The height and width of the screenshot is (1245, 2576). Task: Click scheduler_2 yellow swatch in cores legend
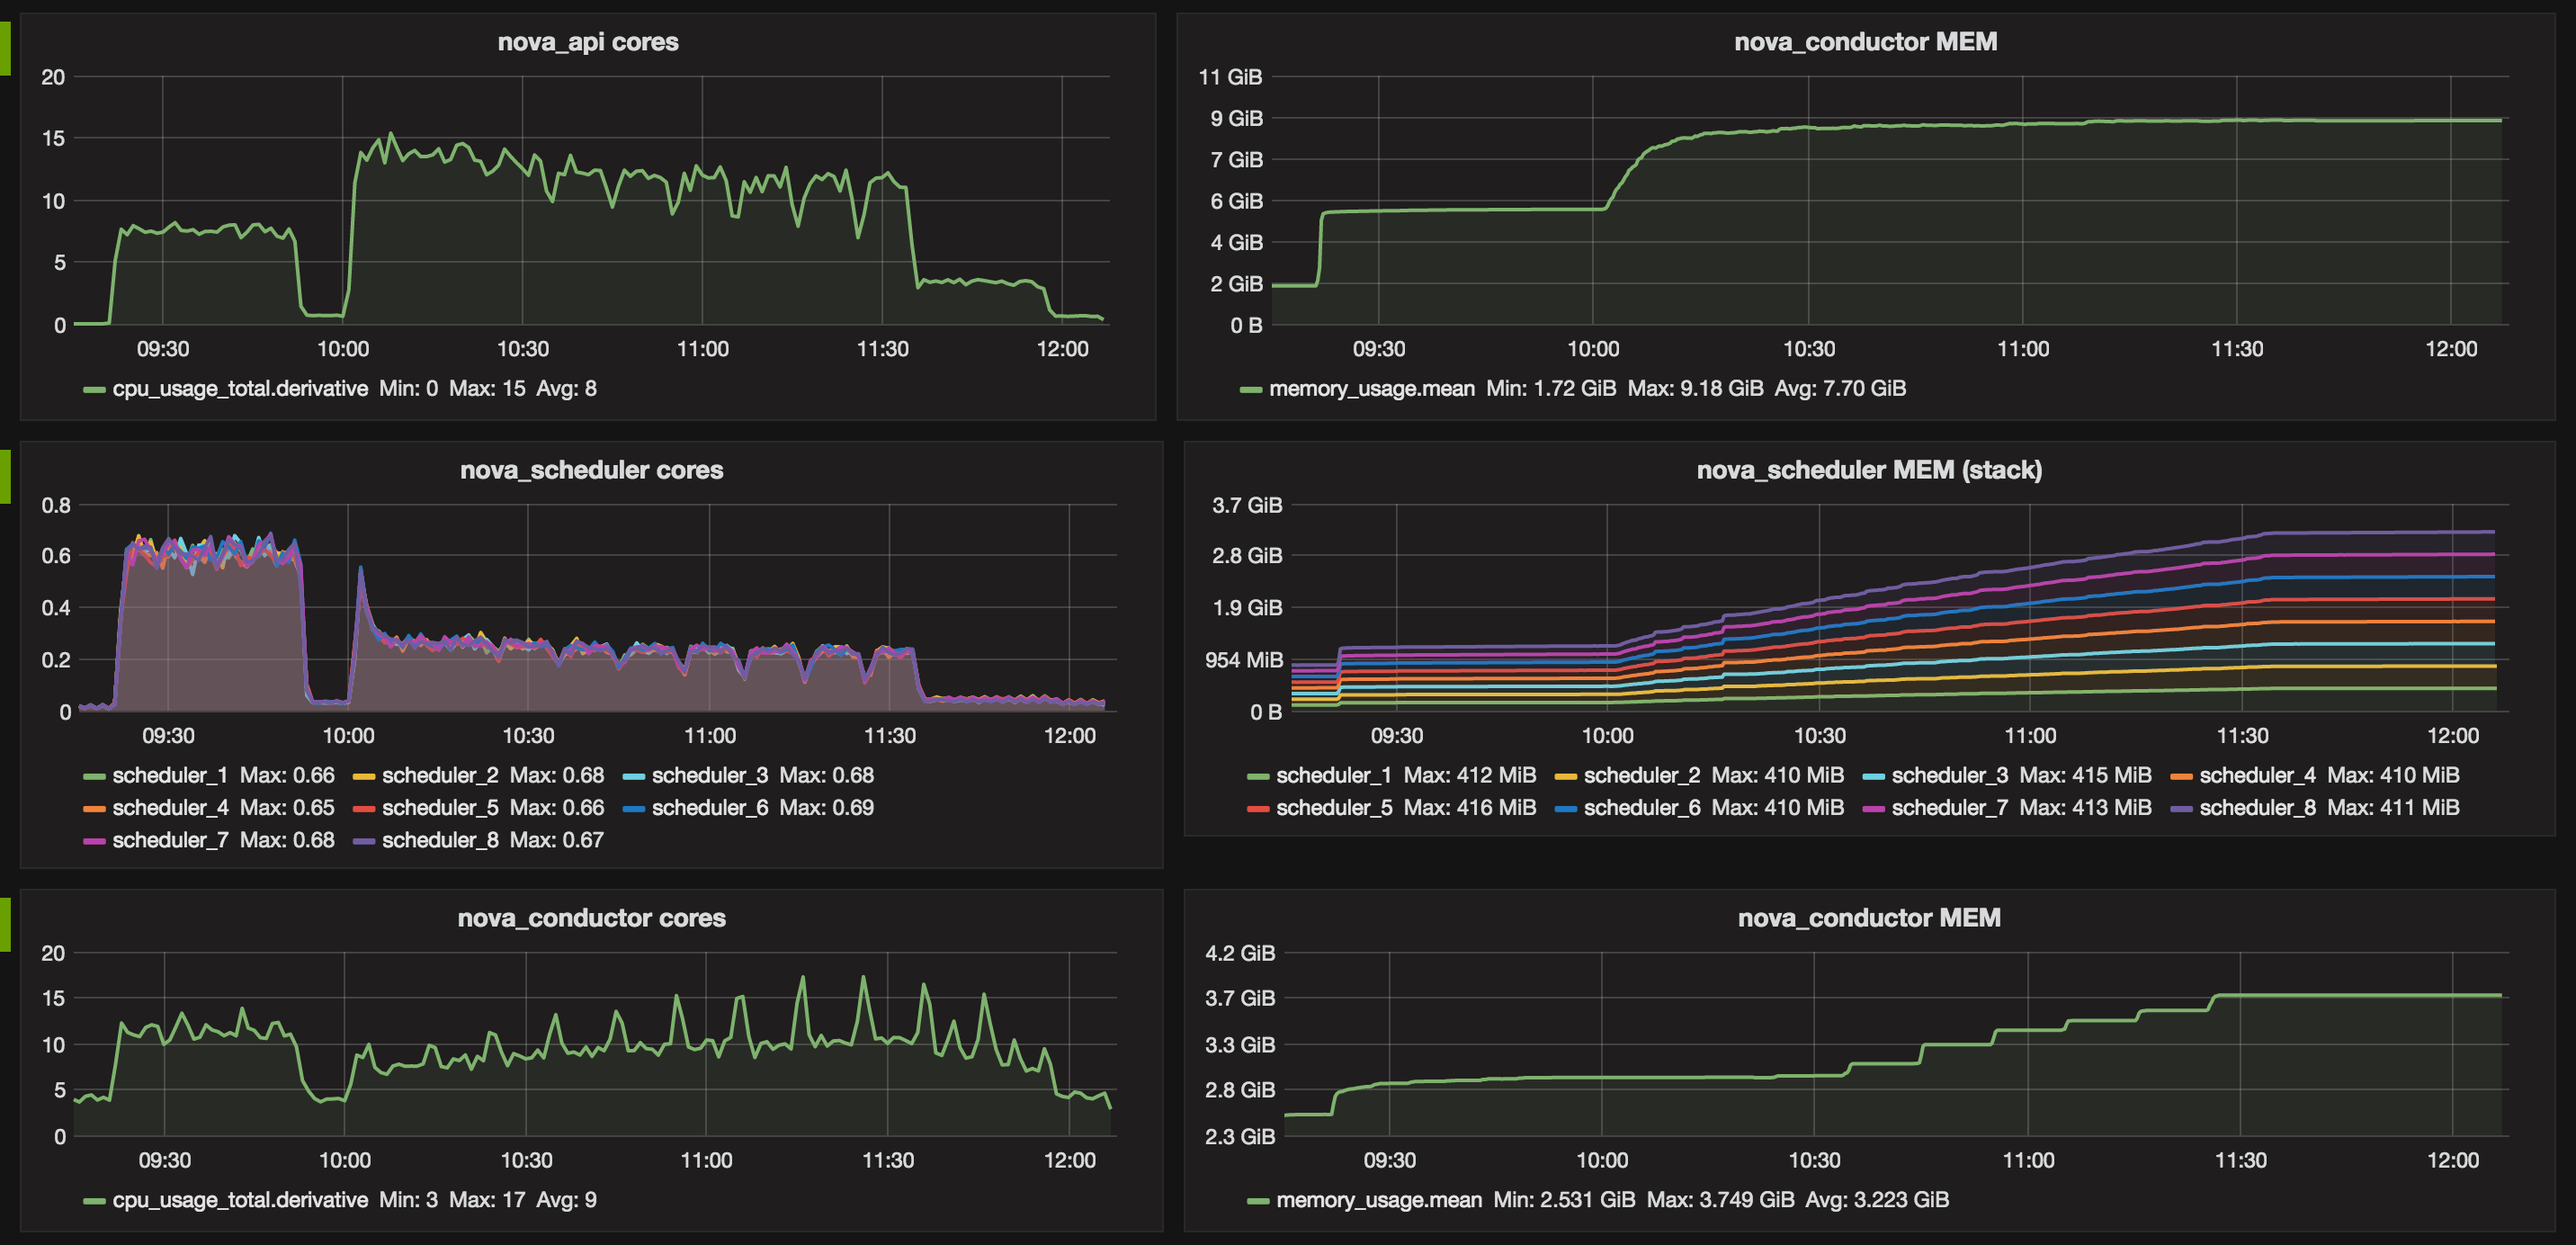pyautogui.click(x=364, y=776)
